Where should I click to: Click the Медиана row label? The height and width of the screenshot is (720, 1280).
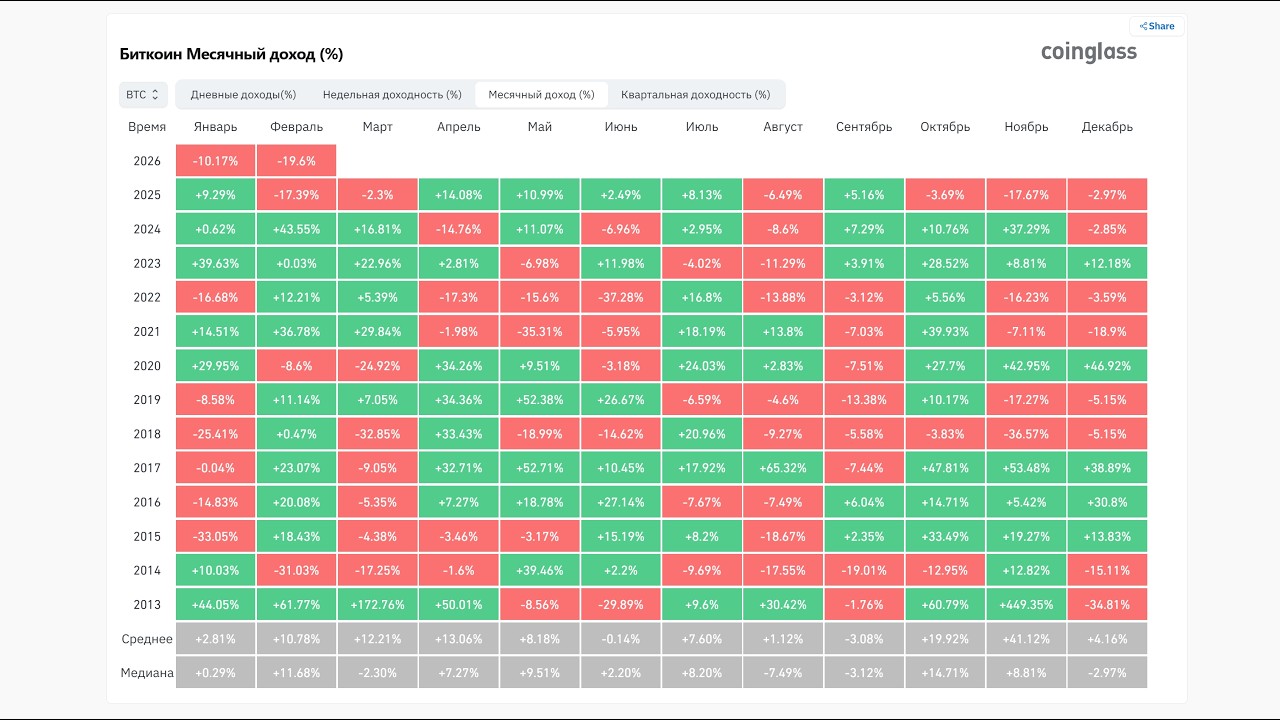pyautogui.click(x=147, y=673)
